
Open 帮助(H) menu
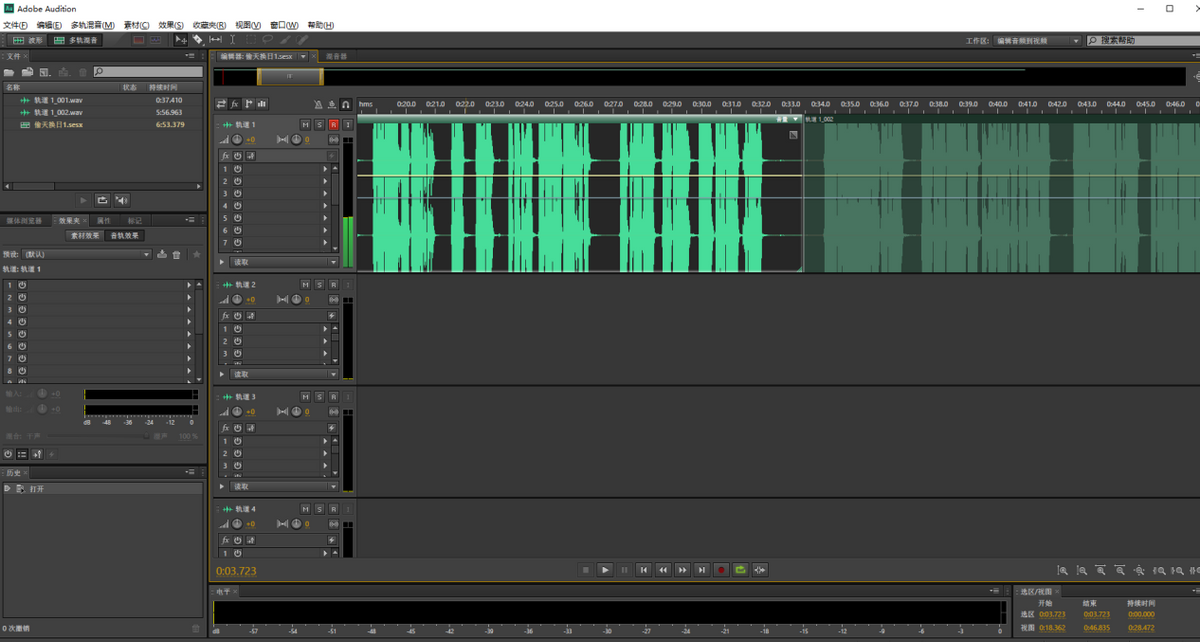(321, 25)
